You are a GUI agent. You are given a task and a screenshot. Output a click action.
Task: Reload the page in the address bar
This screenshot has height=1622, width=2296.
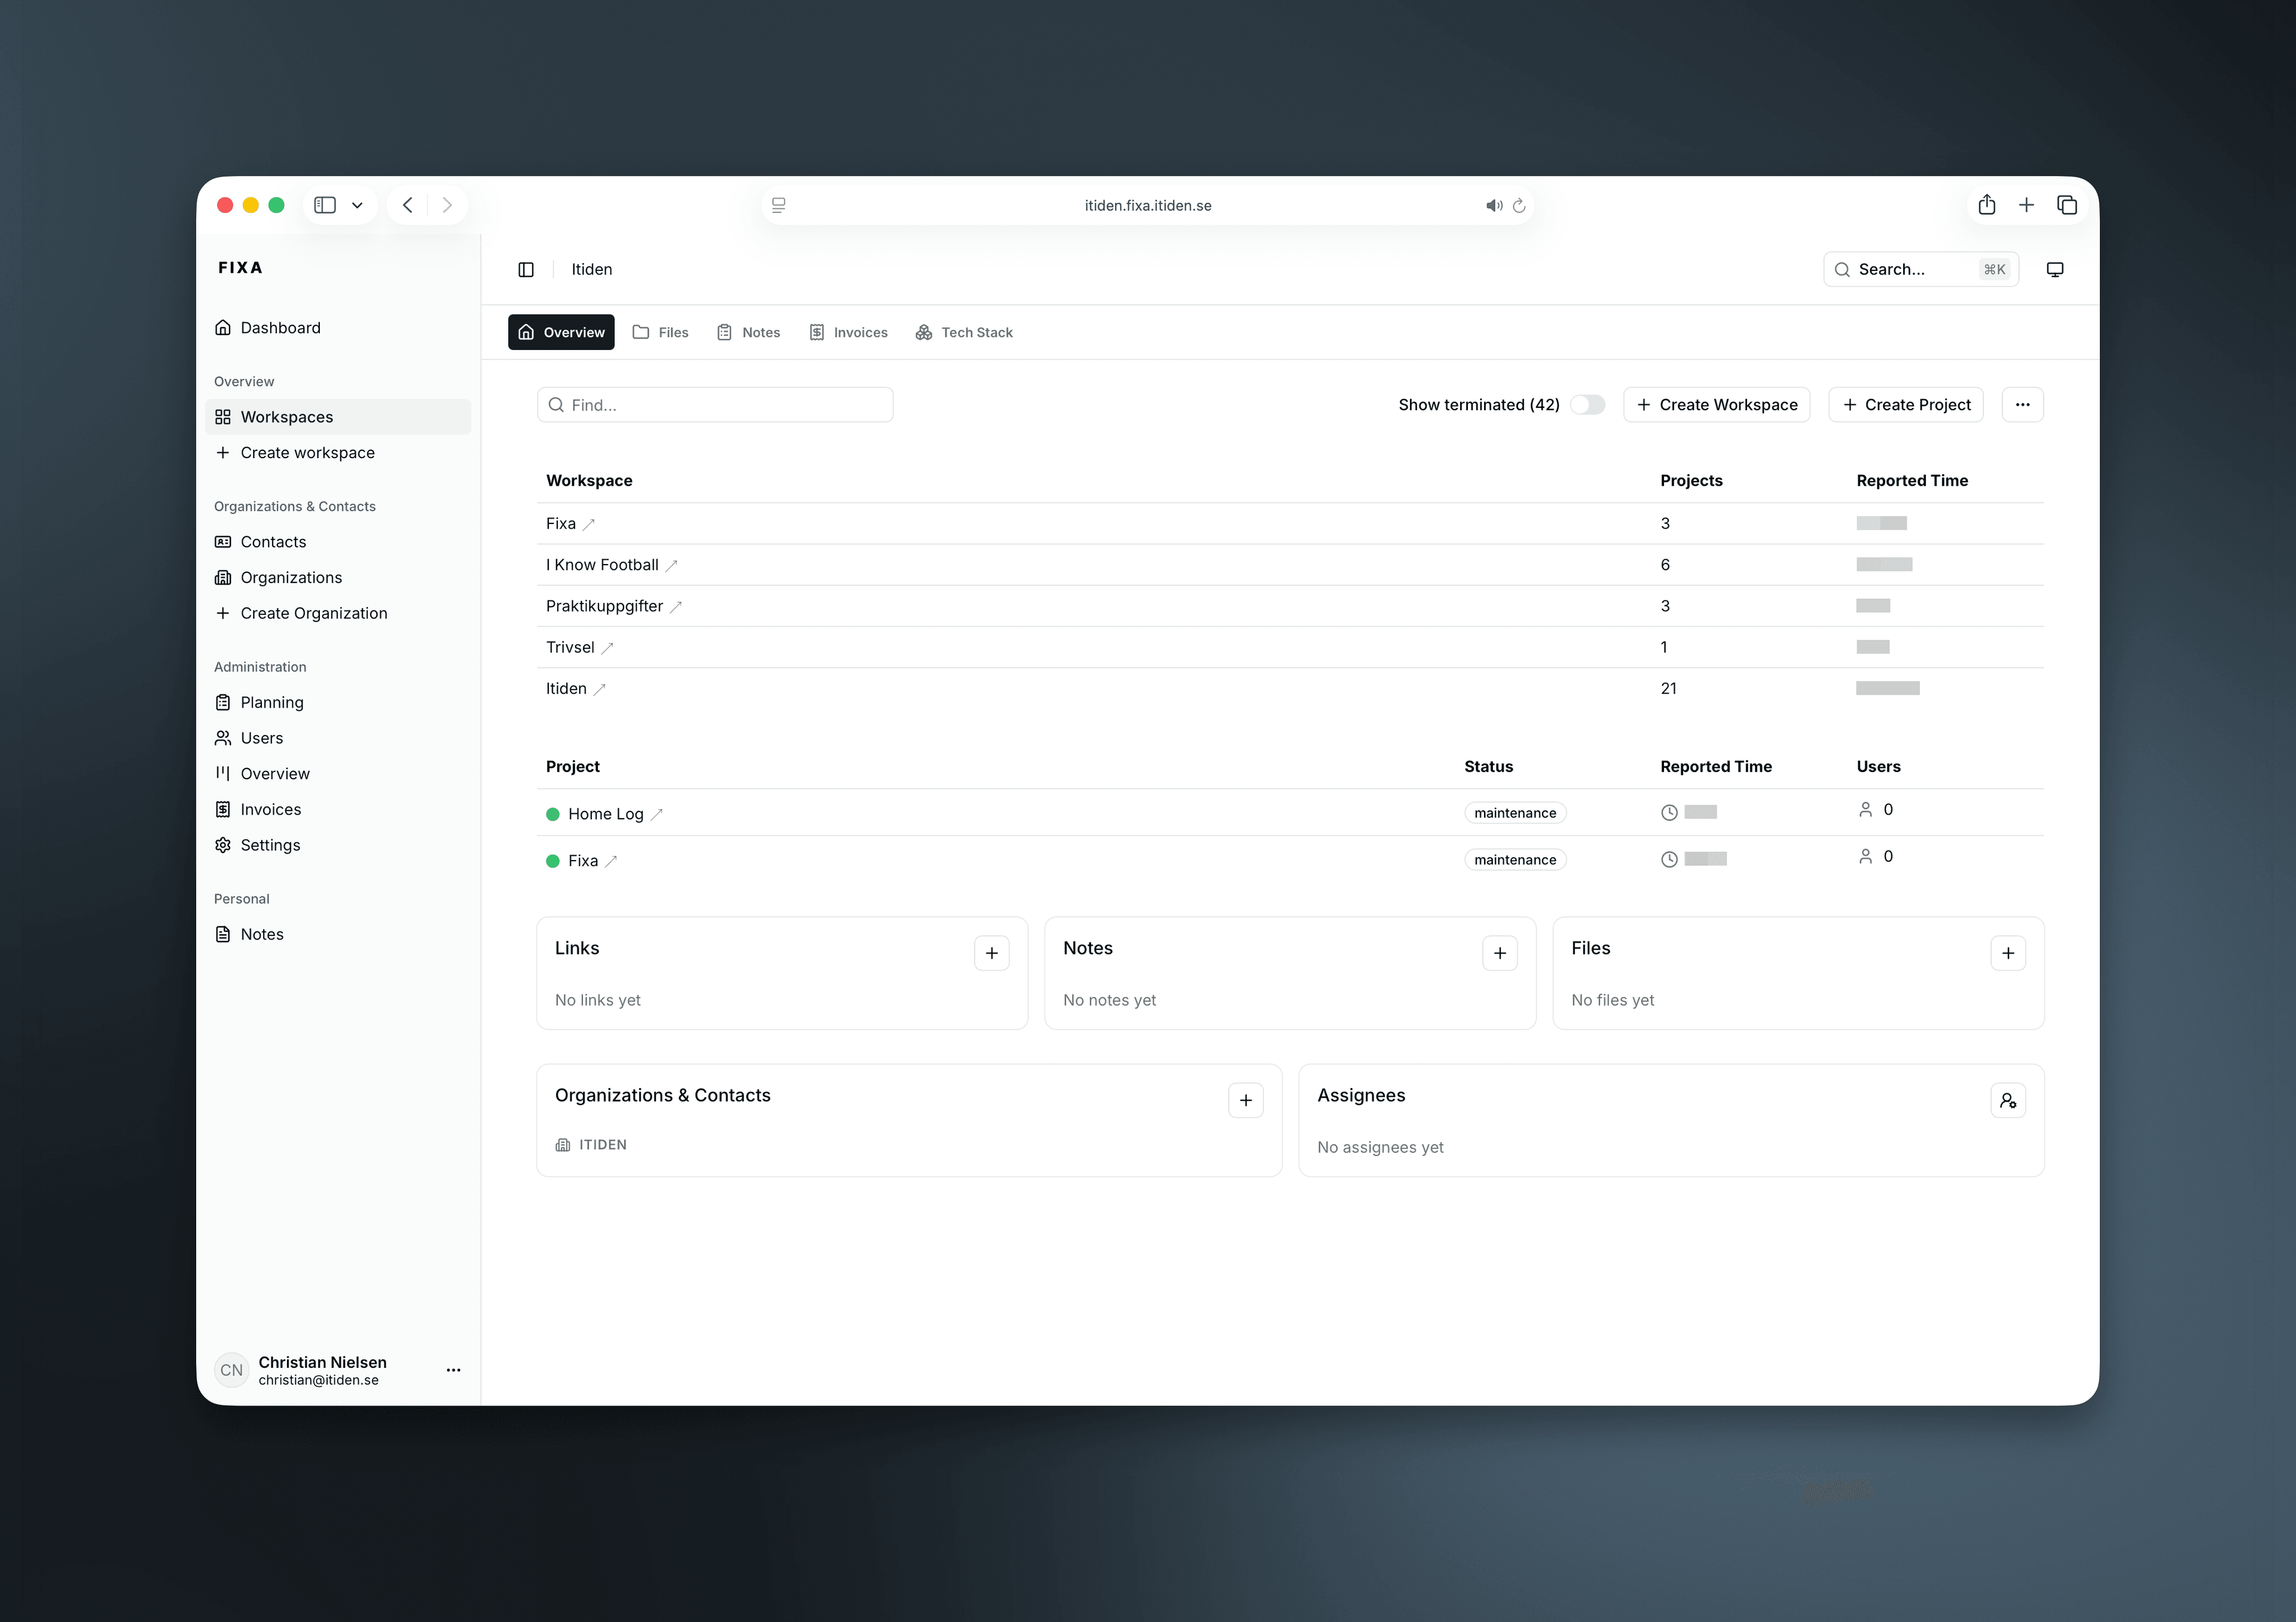pyautogui.click(x=1519, y=205)
